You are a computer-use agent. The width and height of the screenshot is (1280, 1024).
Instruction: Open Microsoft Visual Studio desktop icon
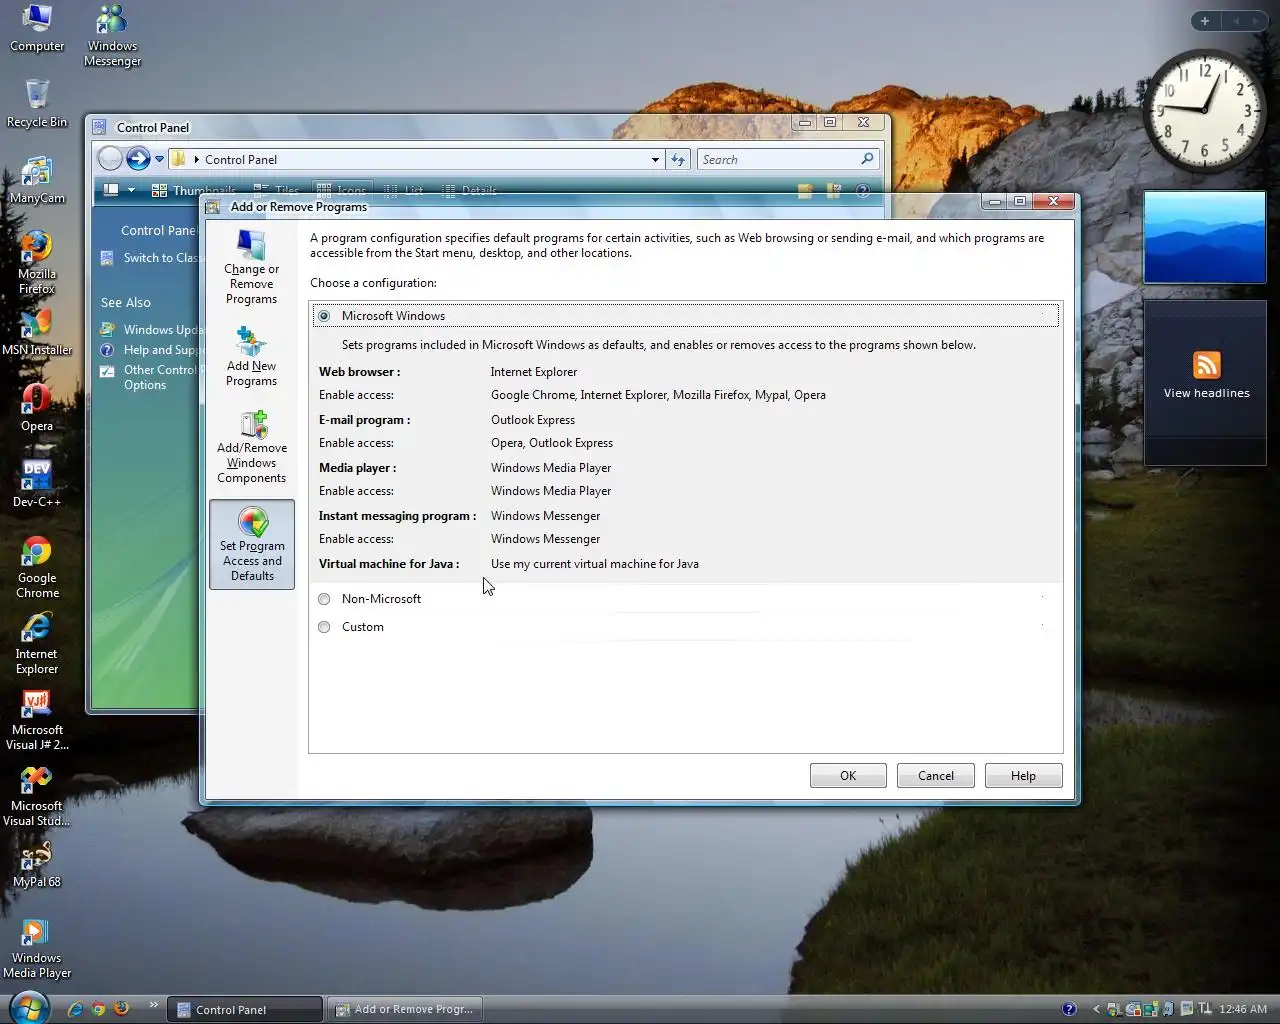tap(37, 795)
